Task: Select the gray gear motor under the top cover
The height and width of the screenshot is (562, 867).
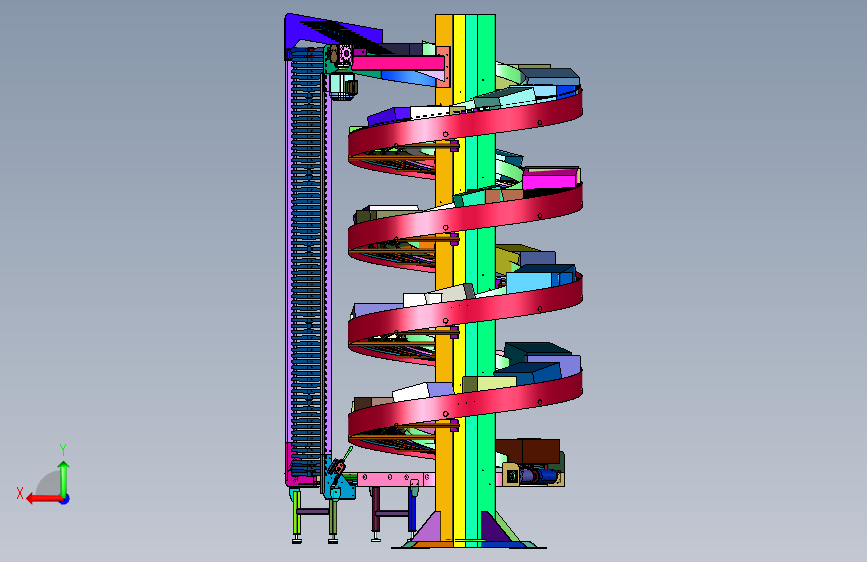Action: tap(343, 87)
